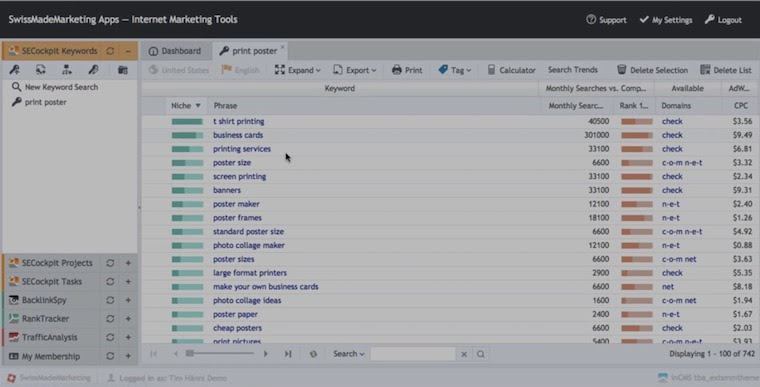Image resolution: width=760 pixels, height=387 pixels.
Task: Go to the first page
Action: point(154,354)
